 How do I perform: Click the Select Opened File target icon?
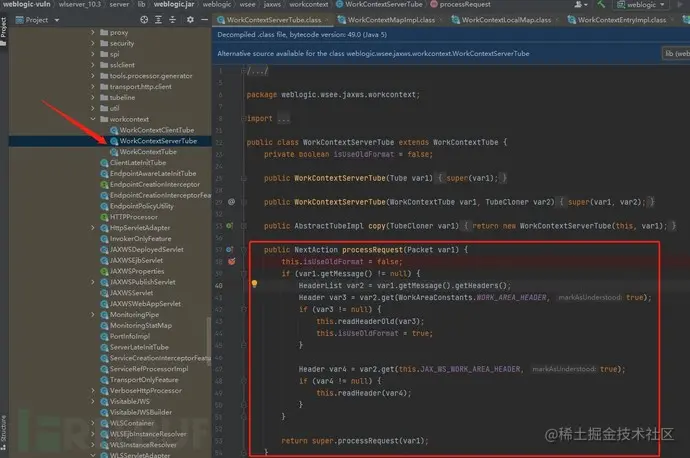point(144,20)
